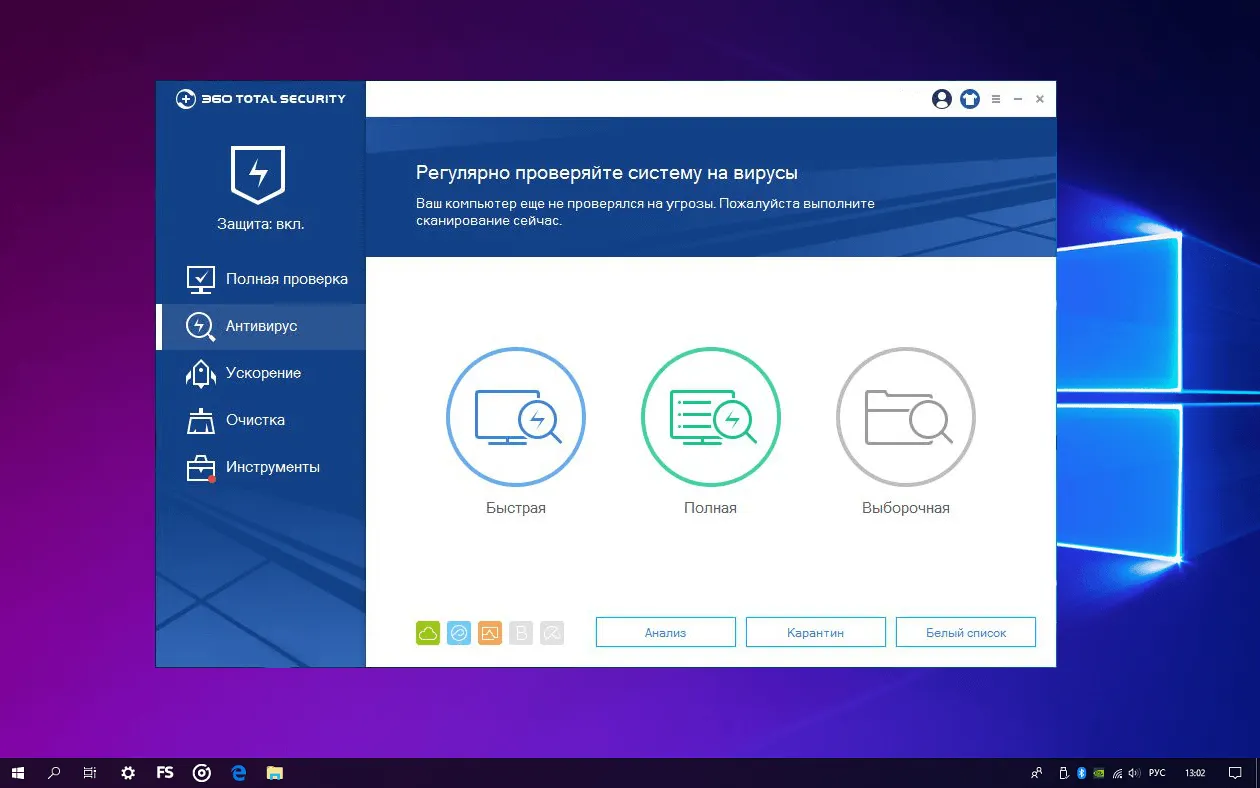This screenshot has height=788, width=1260.
Task: Go to Инструменты in sidebar
Action: (x=272, y=467)
